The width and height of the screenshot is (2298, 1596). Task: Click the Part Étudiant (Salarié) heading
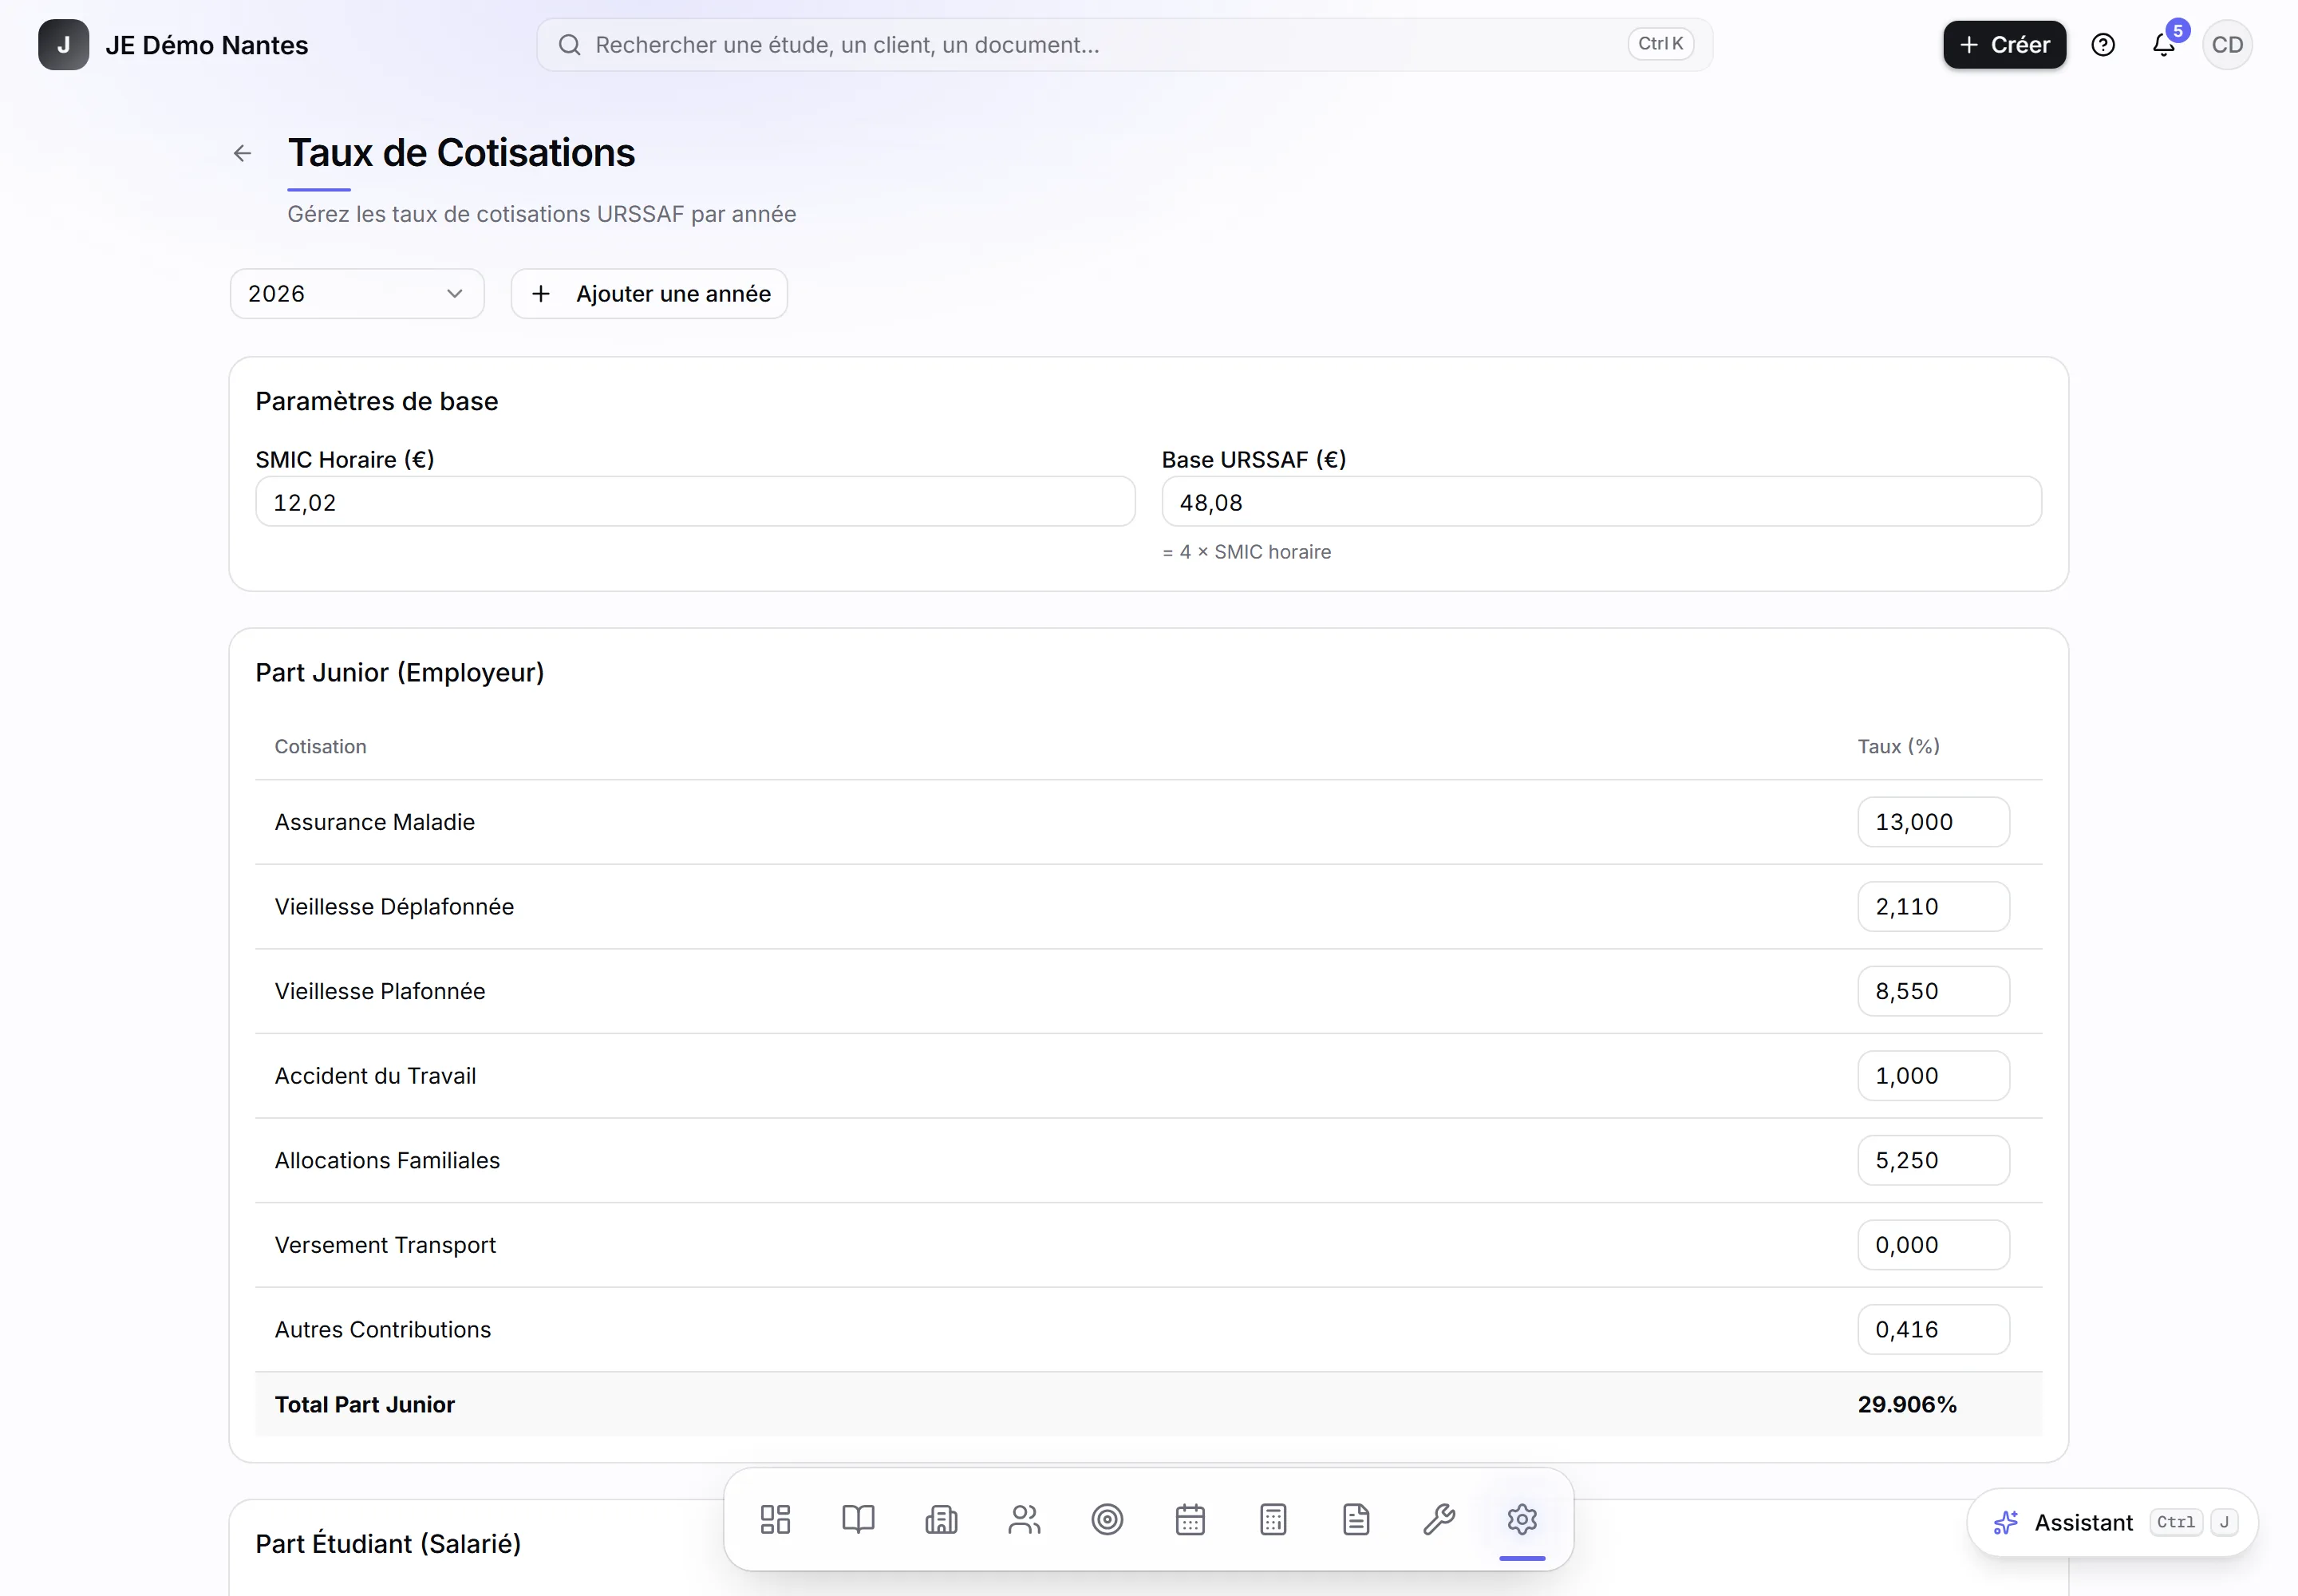click(x=388, y=1545)
